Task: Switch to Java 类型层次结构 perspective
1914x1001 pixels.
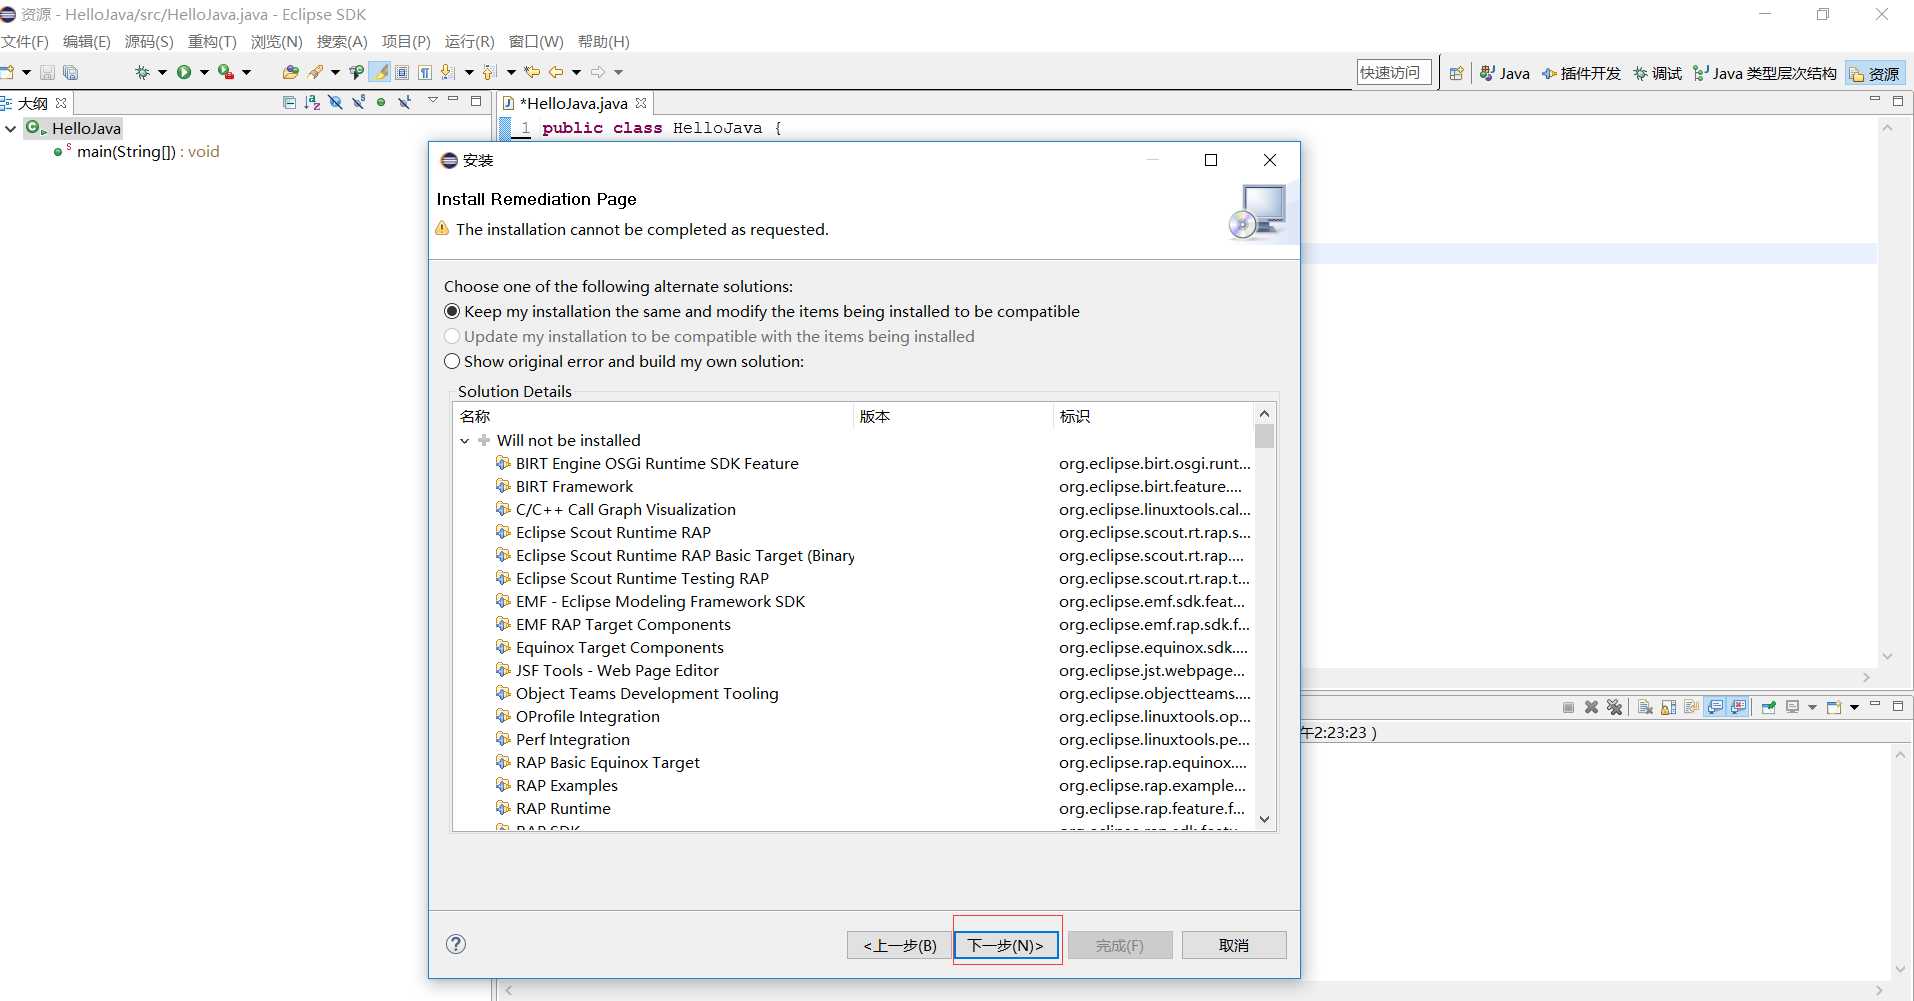Action: [1765, 73]
